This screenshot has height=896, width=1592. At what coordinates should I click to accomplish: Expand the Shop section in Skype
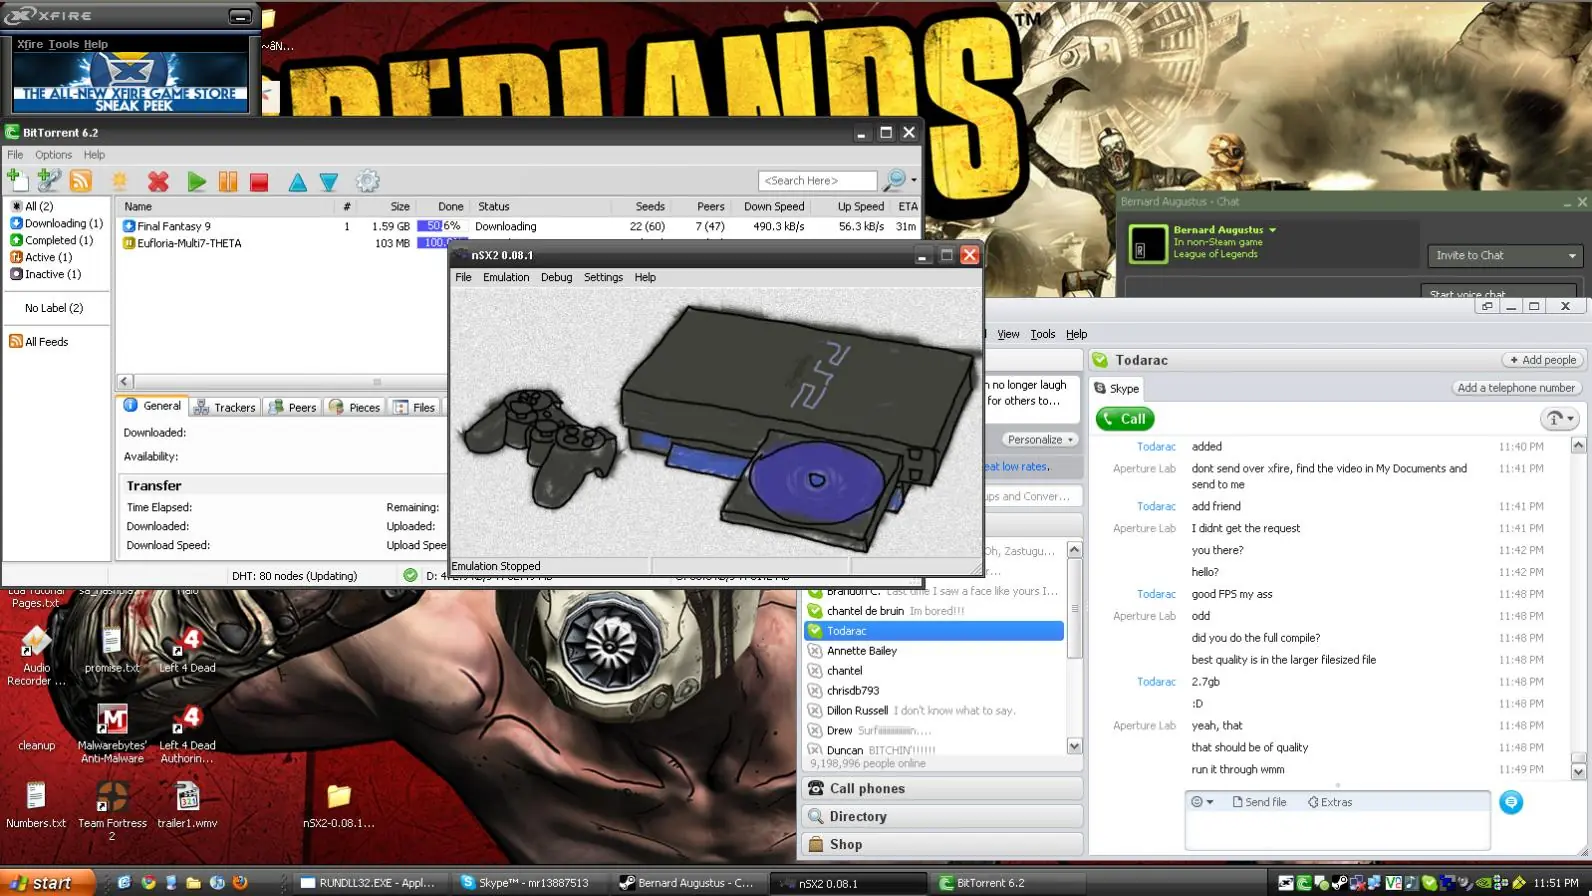[x=942, y=844]
